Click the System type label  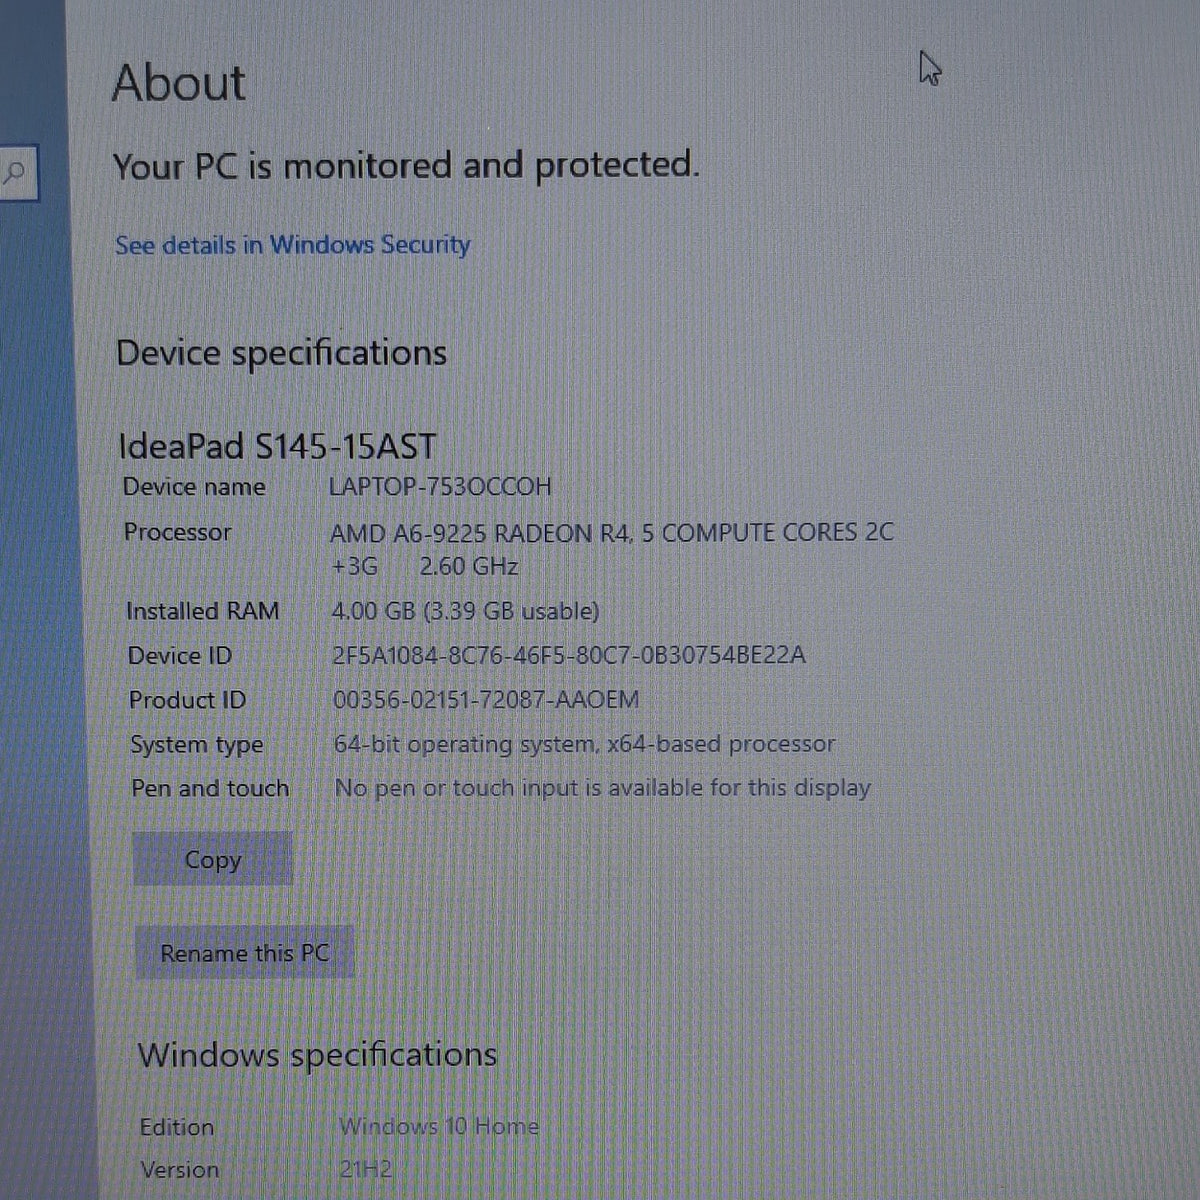point(197,745)
